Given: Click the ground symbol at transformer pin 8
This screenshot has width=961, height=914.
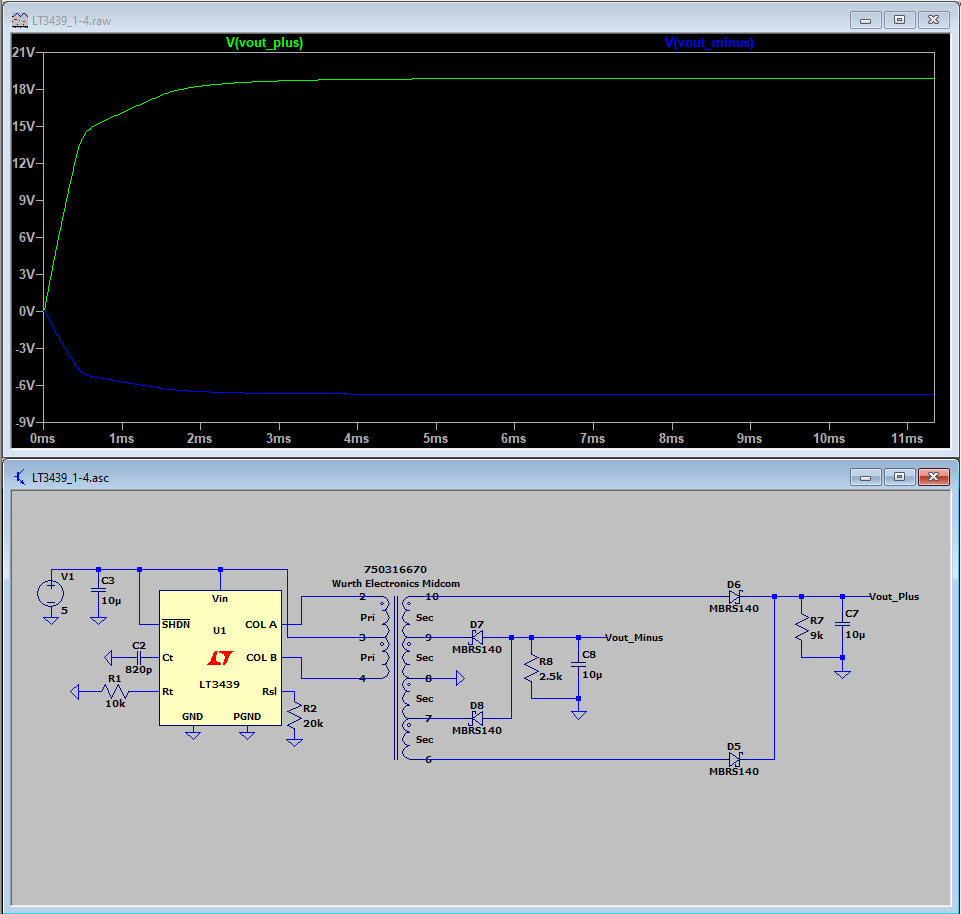Looking at the screenshot, I should click(460, 678).
